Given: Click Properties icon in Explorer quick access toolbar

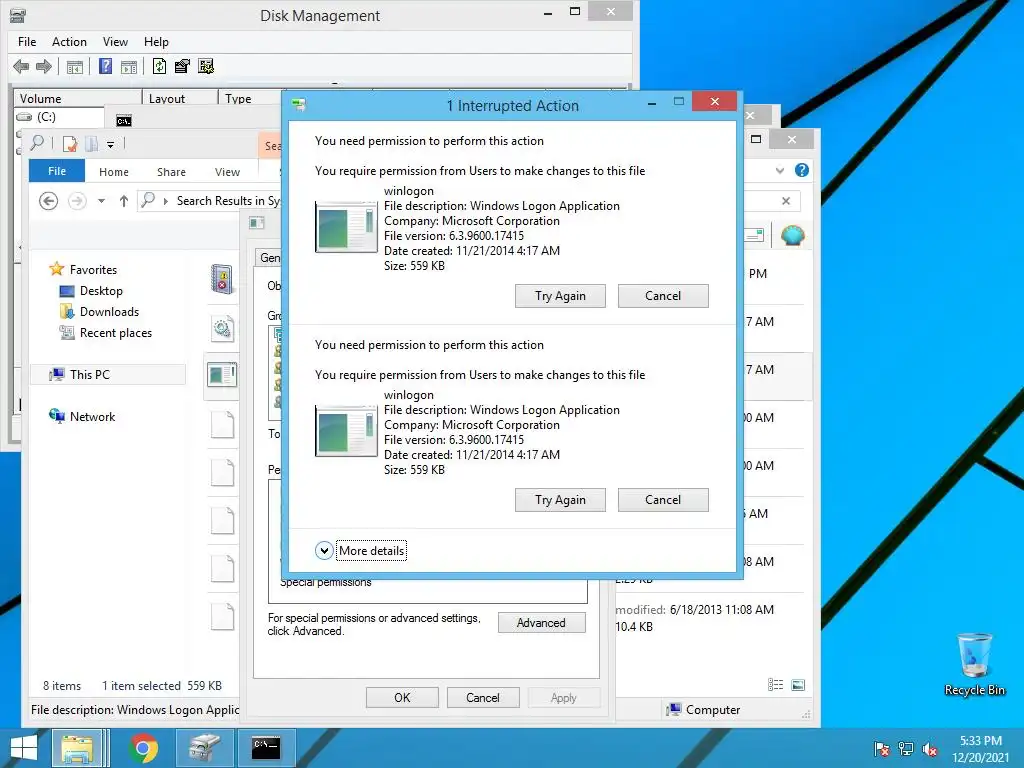Looking at the screenshot, I should (69, 144).
